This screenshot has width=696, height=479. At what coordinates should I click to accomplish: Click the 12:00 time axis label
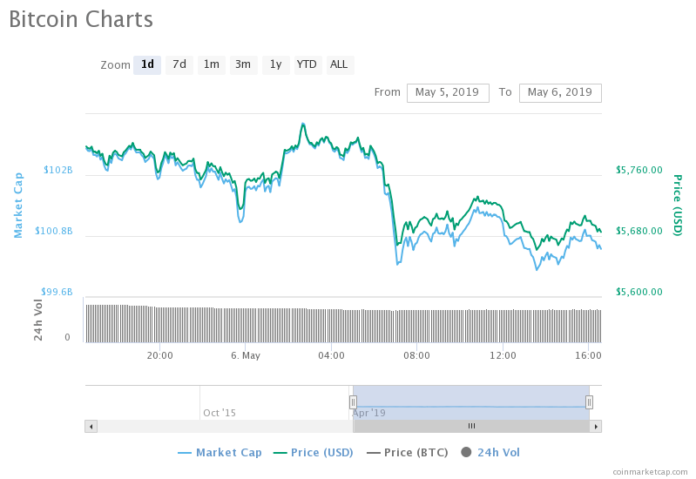point(502,356)
